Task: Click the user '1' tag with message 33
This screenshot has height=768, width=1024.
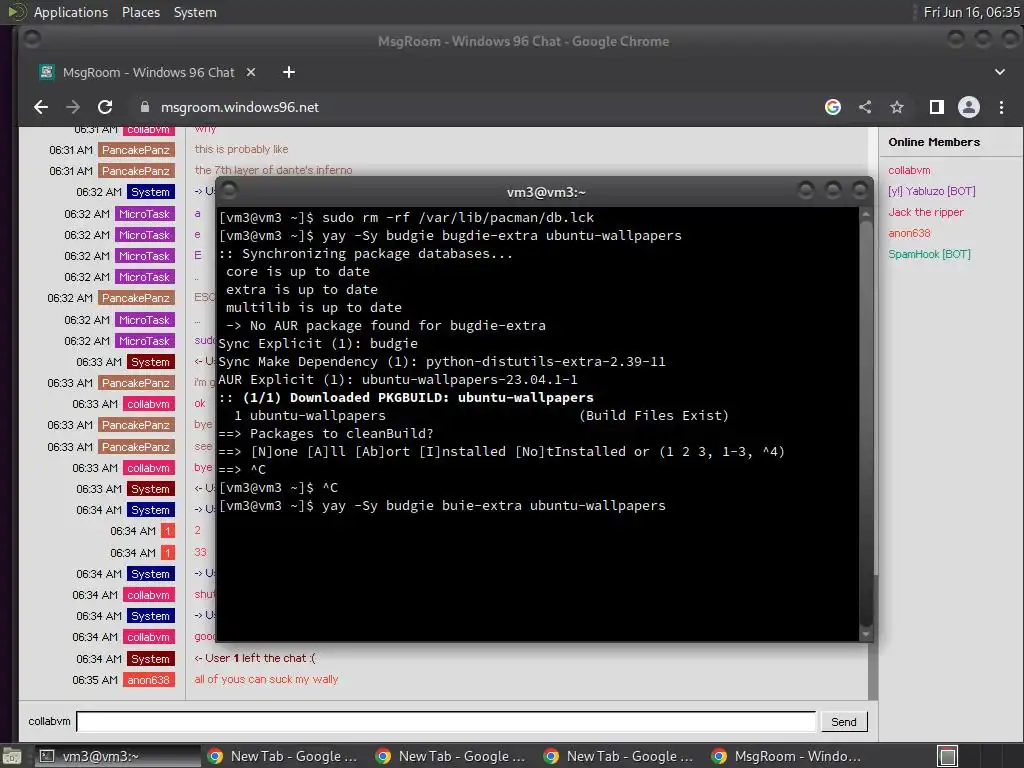Action: (x=168, y=552)
